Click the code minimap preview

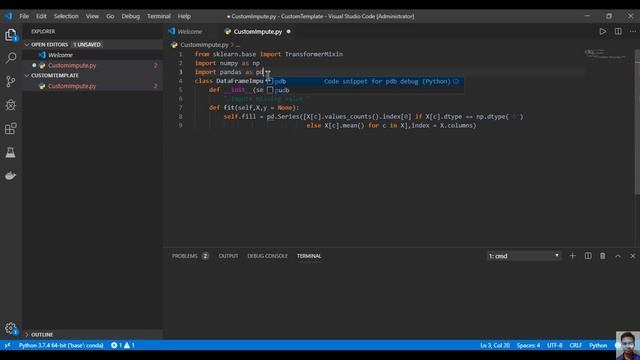point(605,53)
